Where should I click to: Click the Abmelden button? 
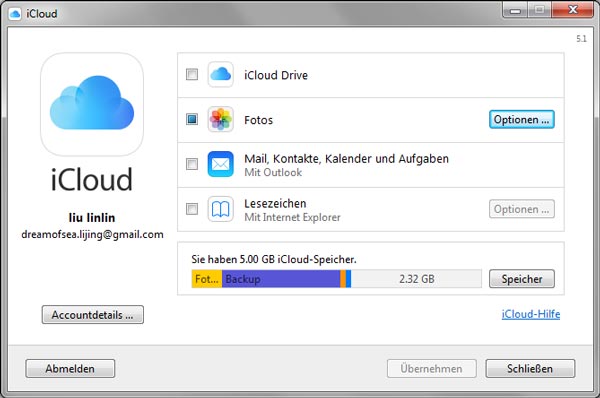pos(70,369)
